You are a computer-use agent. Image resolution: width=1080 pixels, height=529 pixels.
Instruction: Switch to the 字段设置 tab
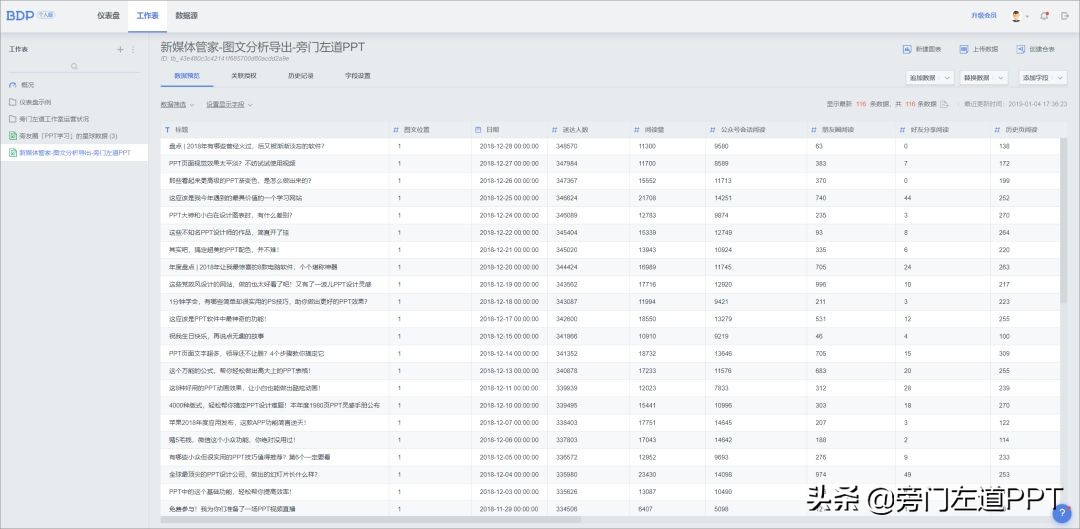coord(357,76)
